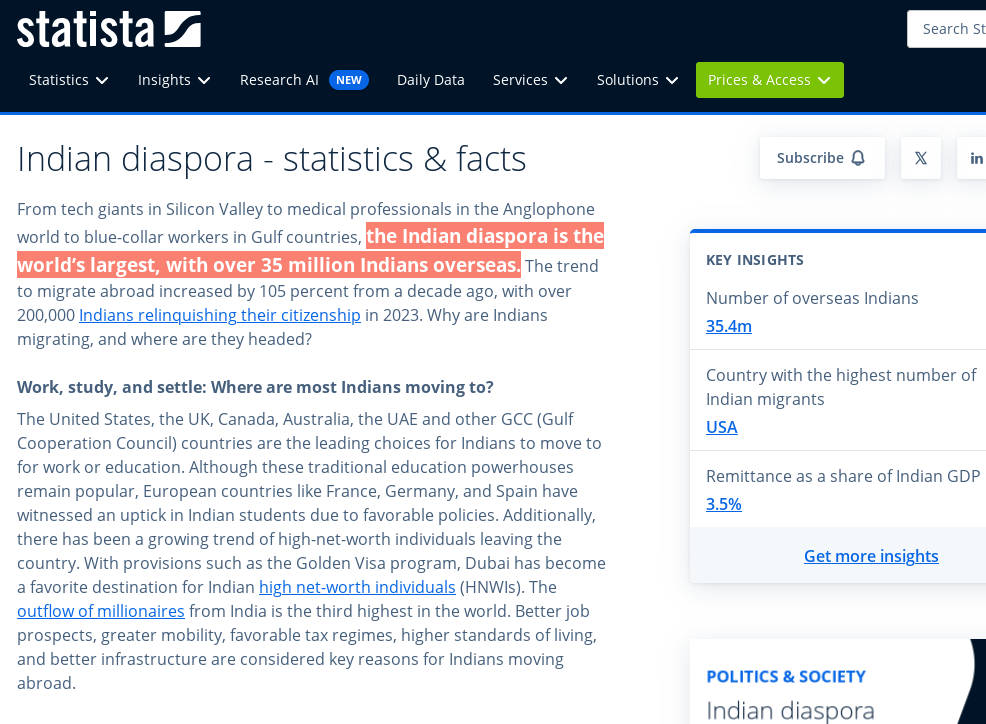Click the 'Indian diaspora' card title
This screenshot has width=986, height=724.
click(x=790, y=711)
